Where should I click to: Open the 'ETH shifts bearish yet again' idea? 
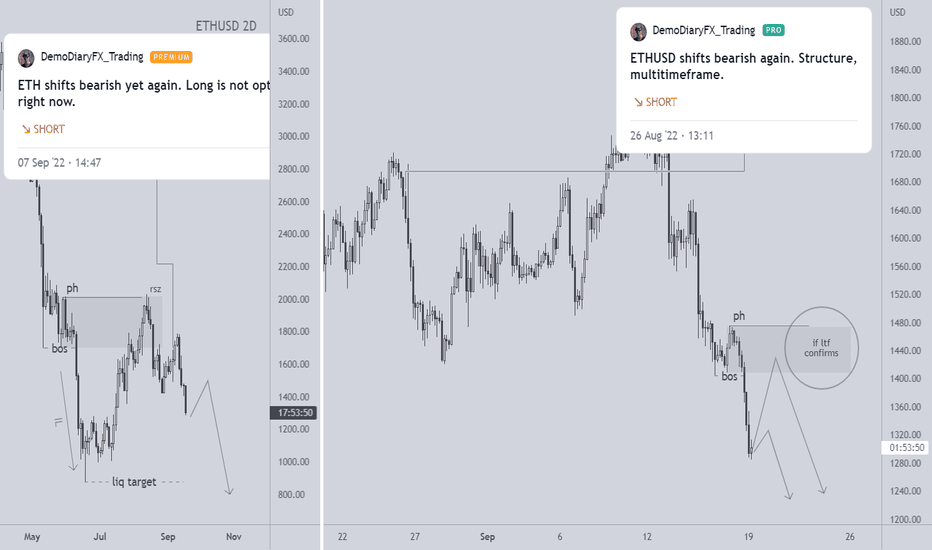point(143,93)
